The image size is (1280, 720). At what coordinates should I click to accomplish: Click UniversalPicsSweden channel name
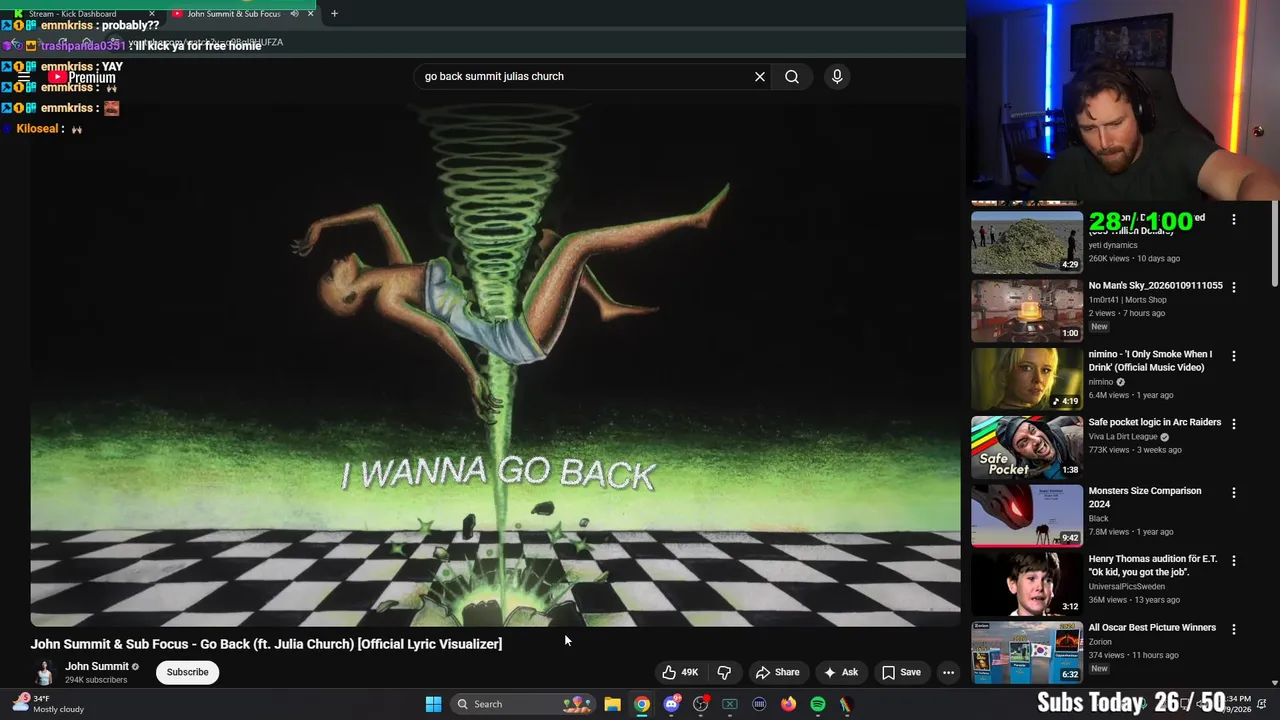pos(1127,587)
